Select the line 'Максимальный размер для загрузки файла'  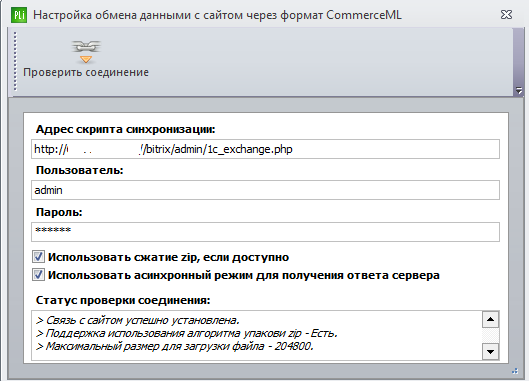[x=174, y=347]
